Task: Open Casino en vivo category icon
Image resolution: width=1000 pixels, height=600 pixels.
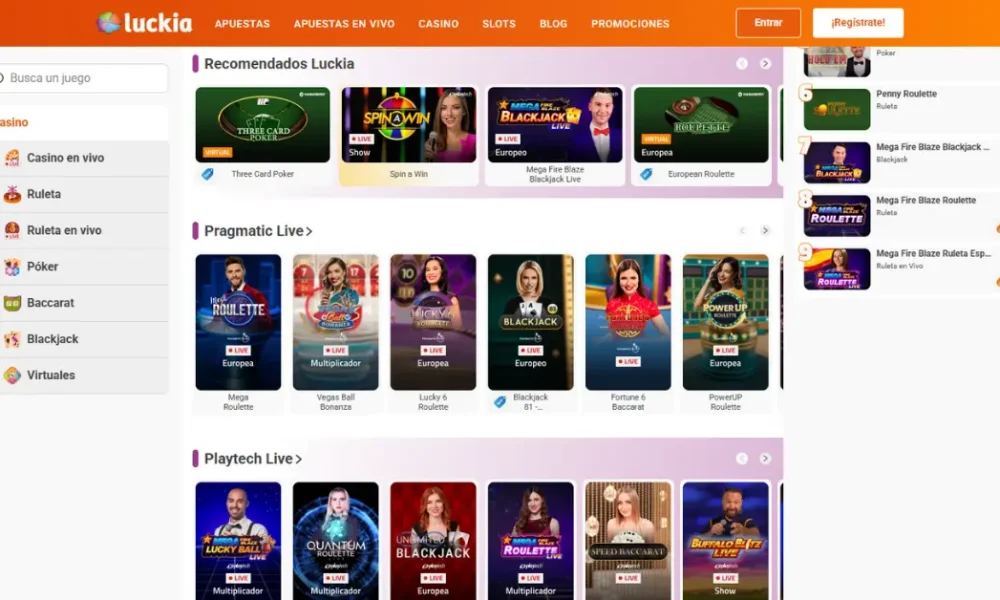Action: pos(11,157)
